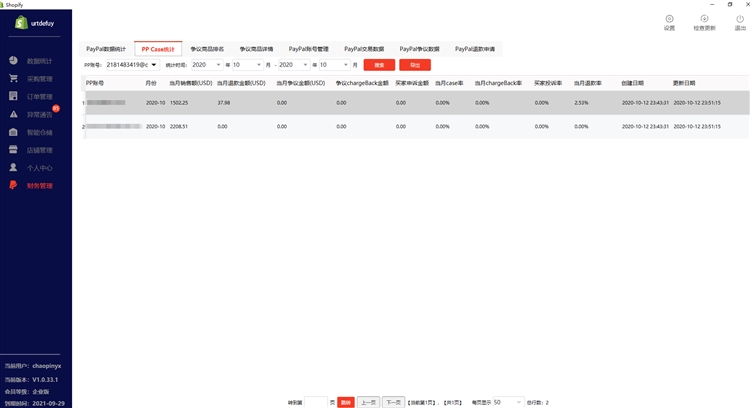Click the red 搜索 search button
The height and width of the screenshot is (408, 750).
point(379,65)
